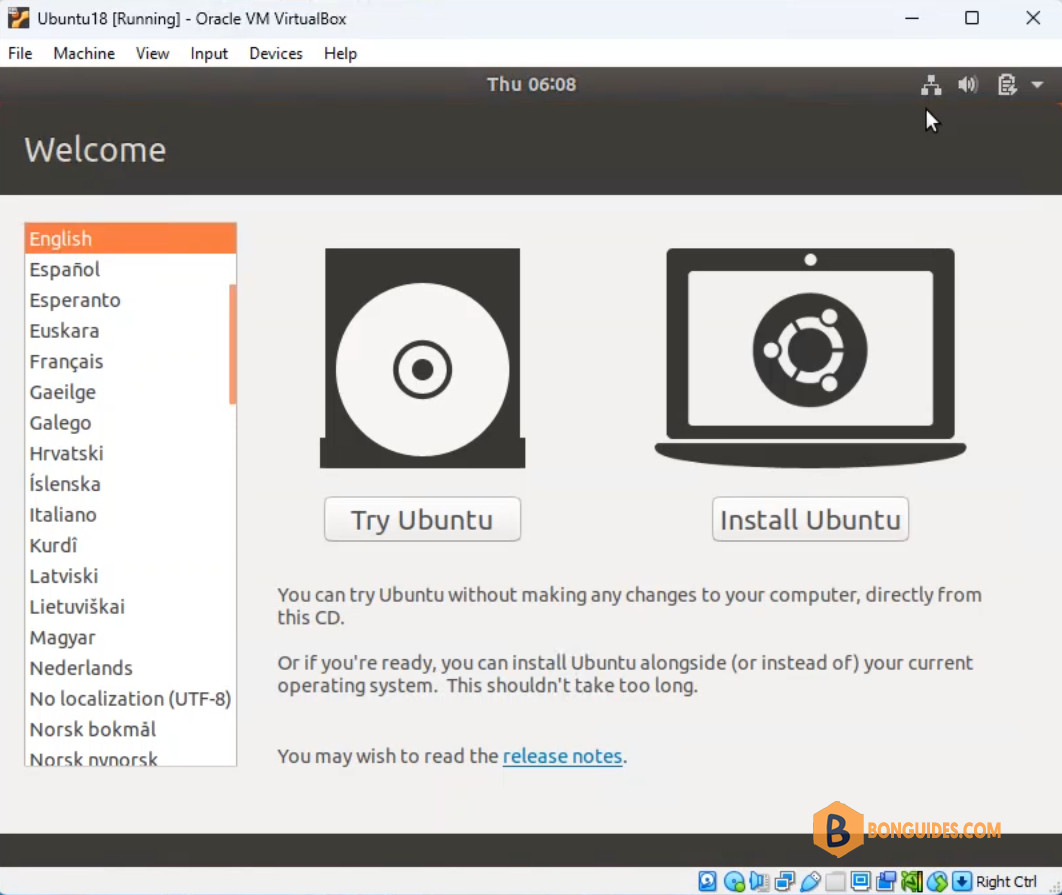
Task: Select Gaeilge language
Action: (131, 392)
